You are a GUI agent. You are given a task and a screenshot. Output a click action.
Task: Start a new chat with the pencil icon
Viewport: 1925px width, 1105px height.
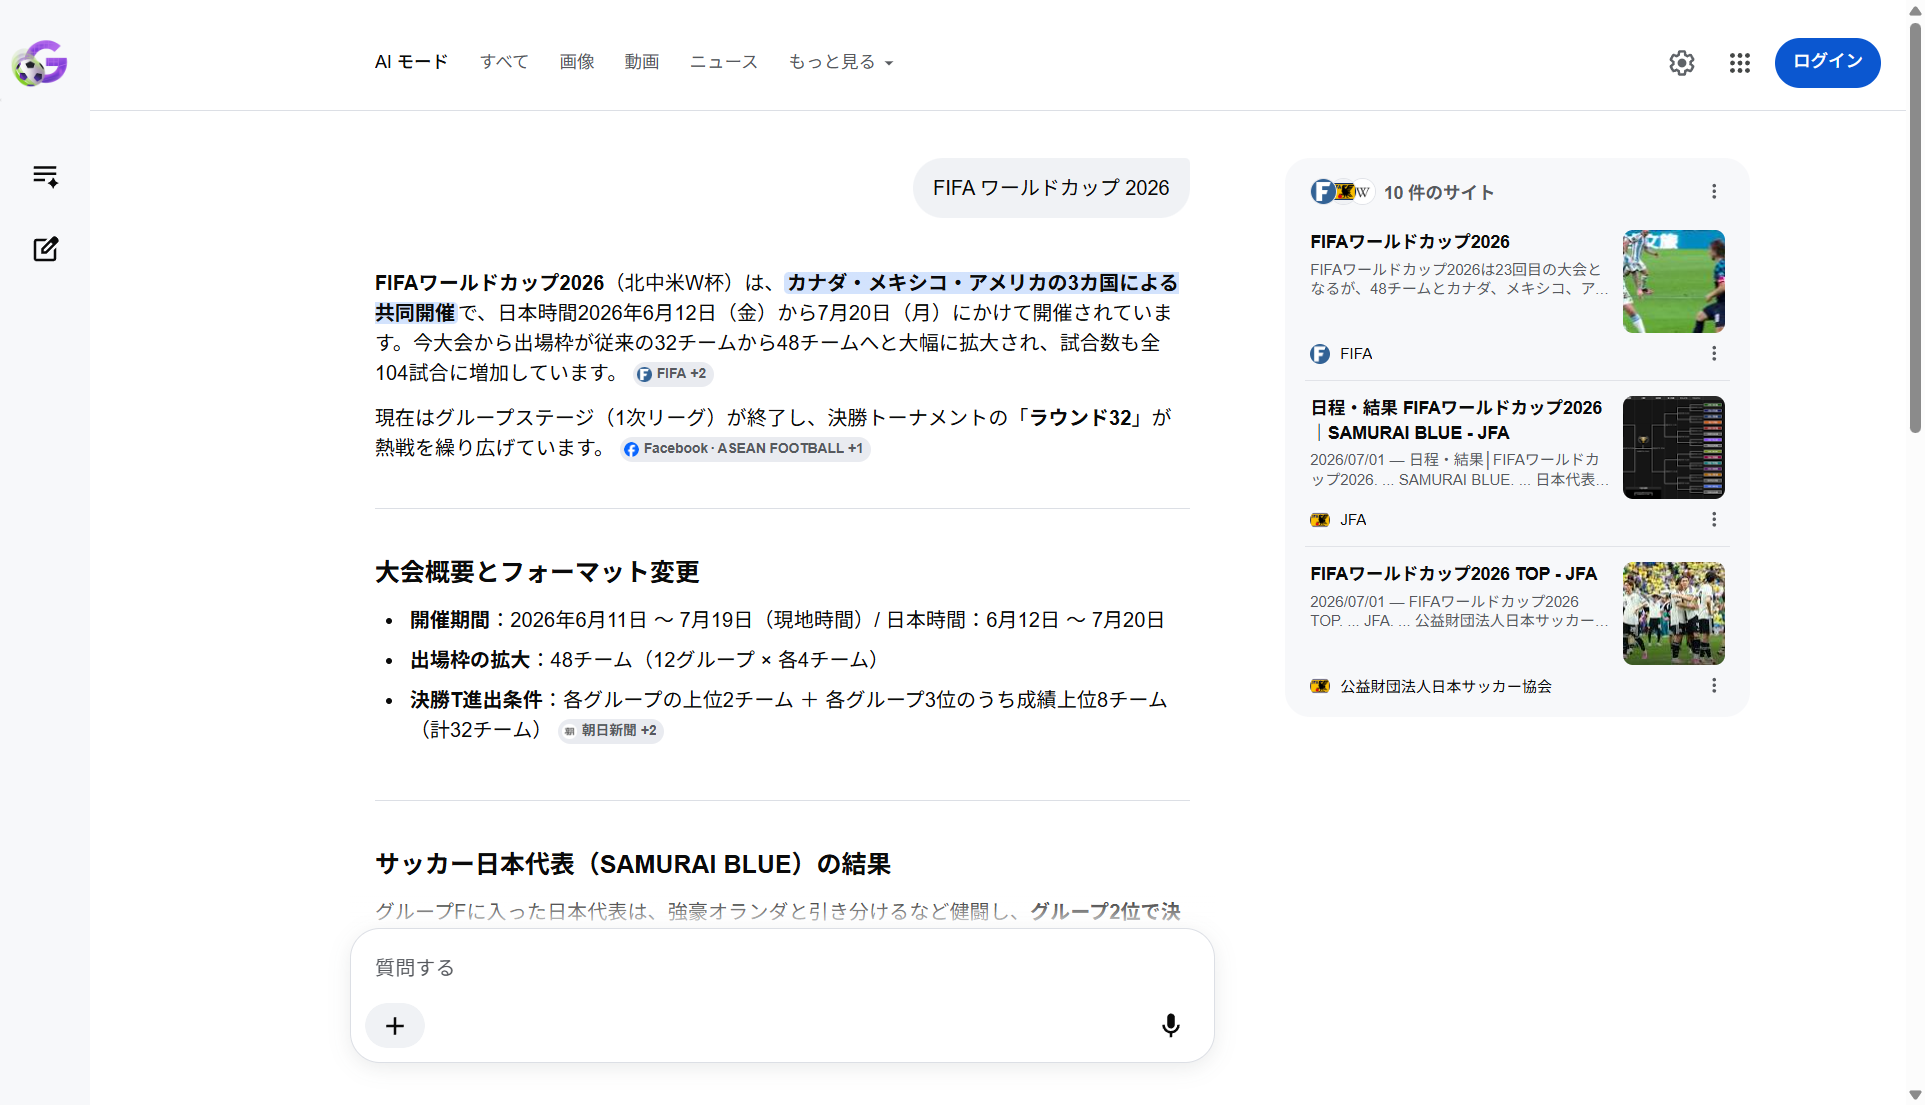click(x=45, y=249)
